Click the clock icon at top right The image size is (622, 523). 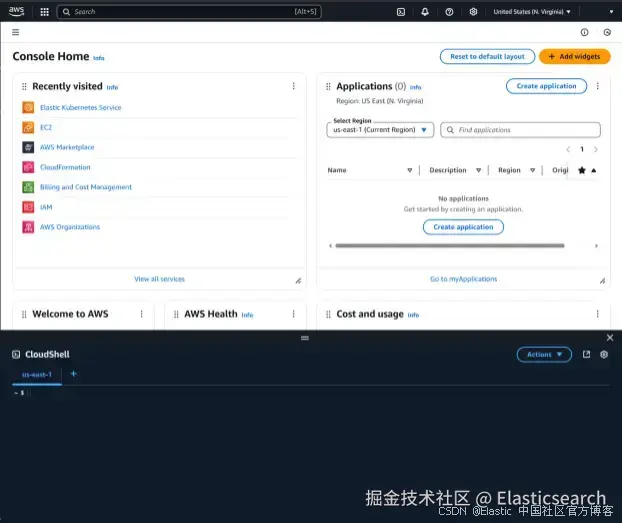pos(607,32)
